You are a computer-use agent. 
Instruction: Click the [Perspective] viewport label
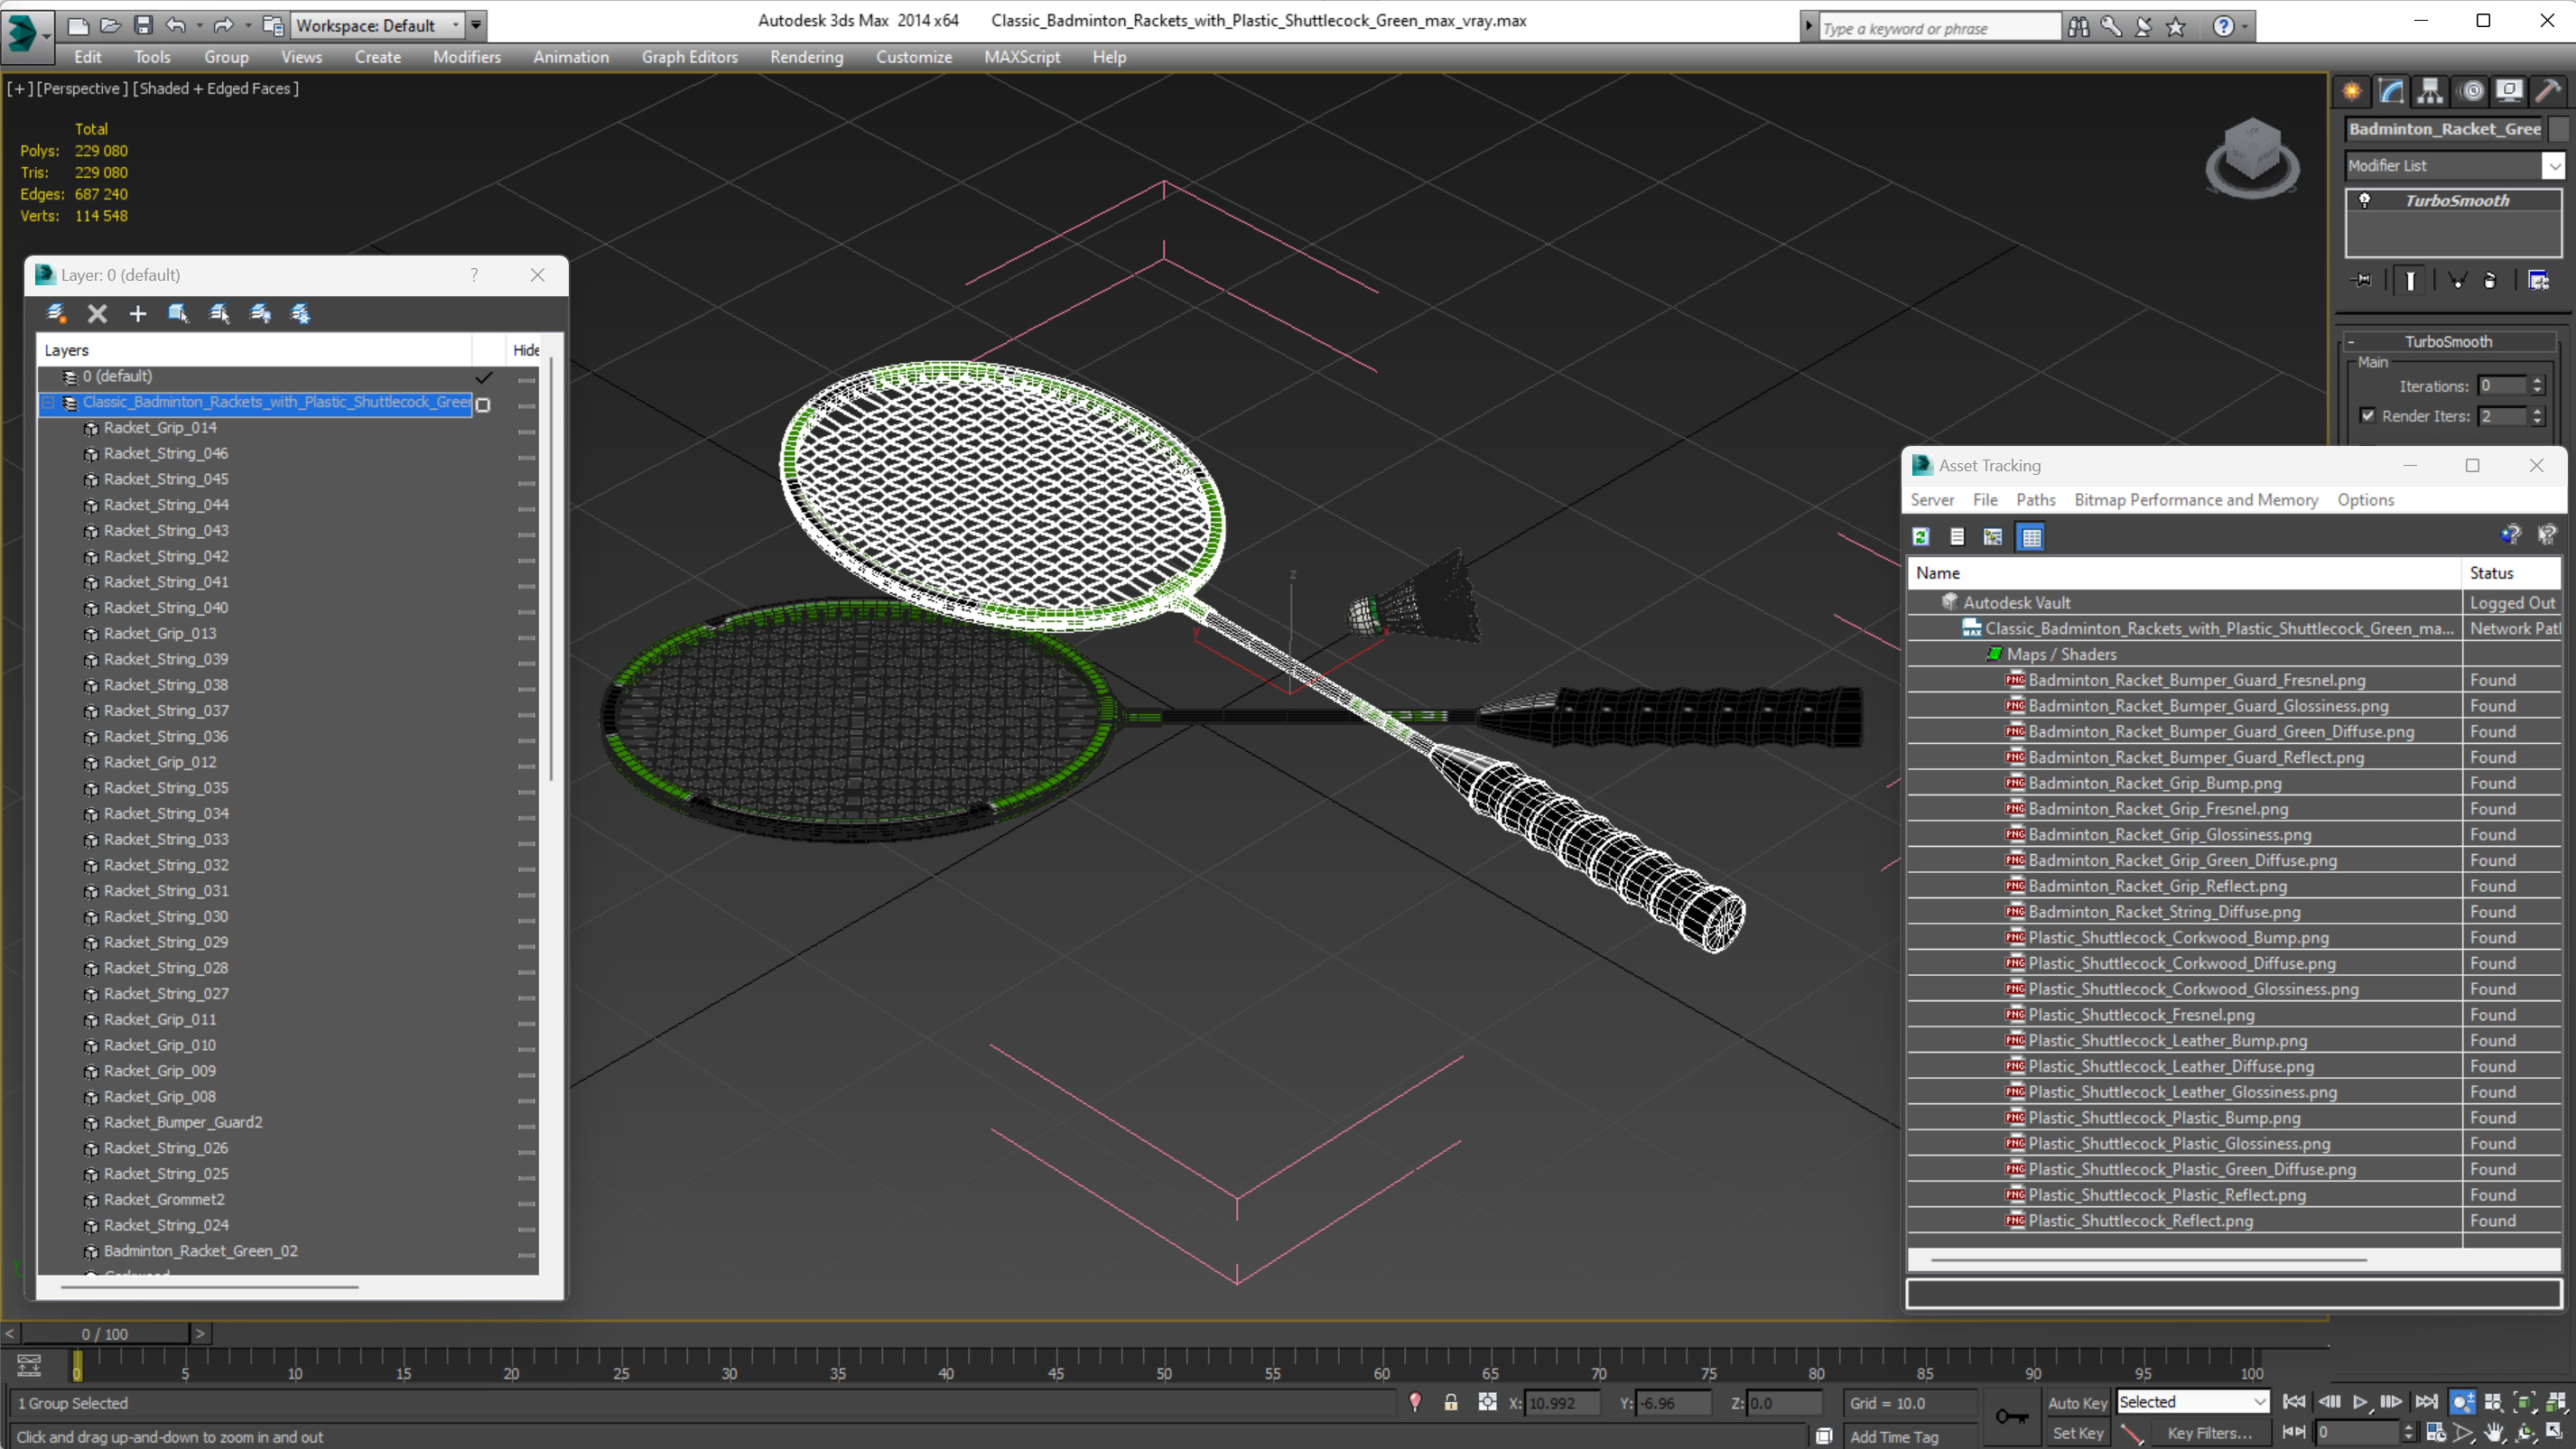click(82, 89)
